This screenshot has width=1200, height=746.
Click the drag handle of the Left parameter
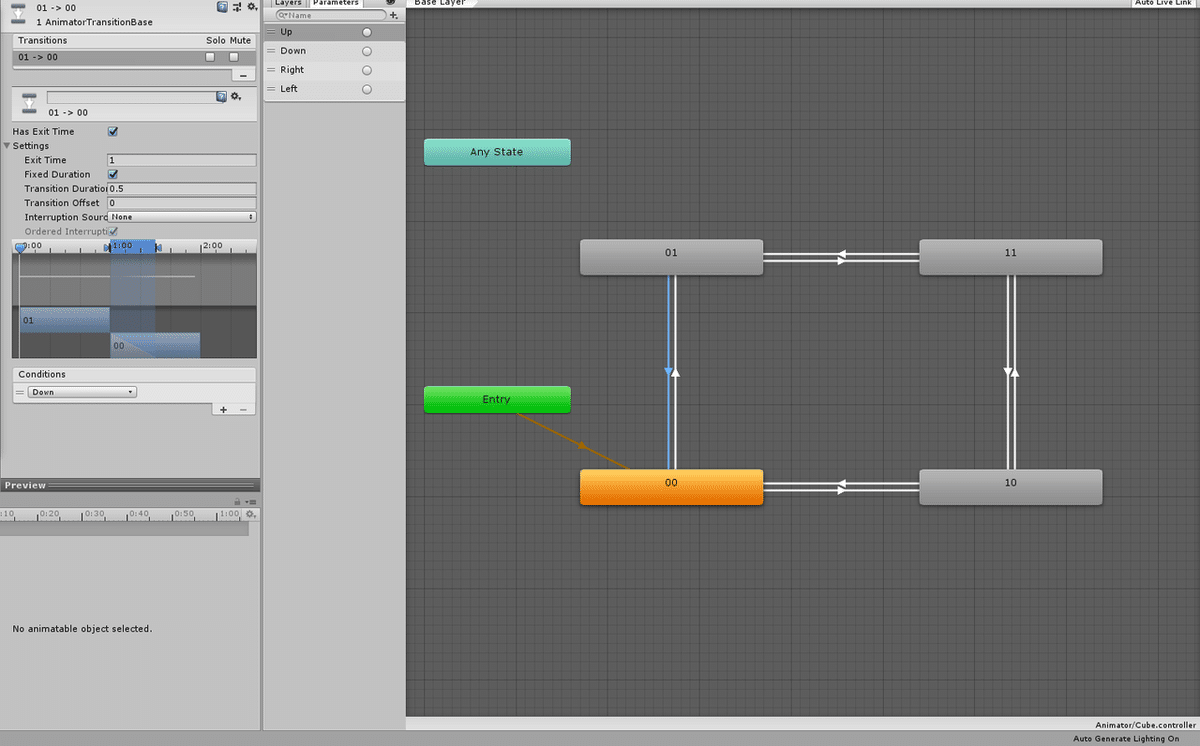[271, 89]
